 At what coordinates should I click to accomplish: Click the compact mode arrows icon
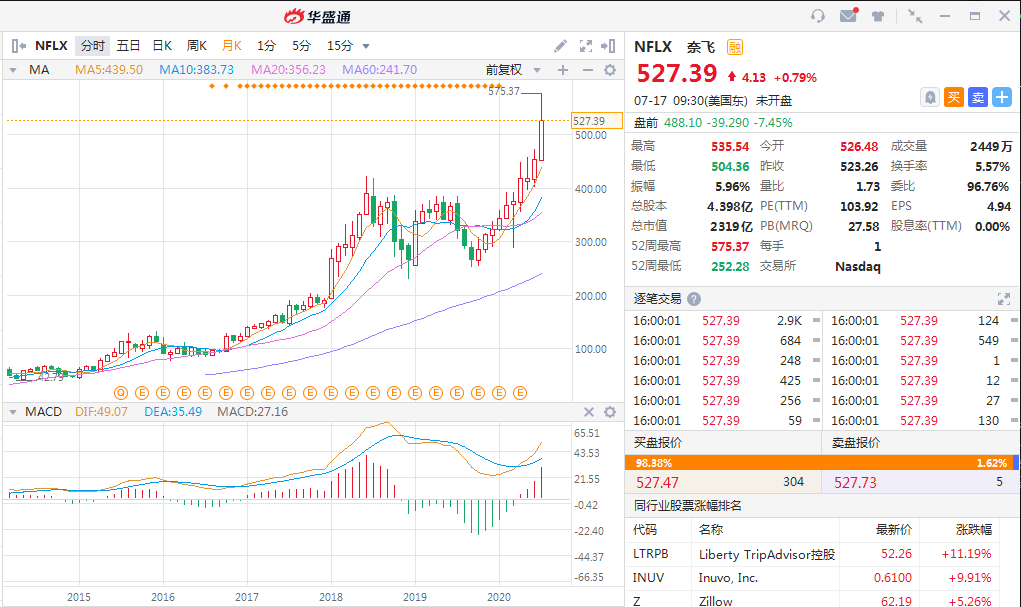point(915,16)
